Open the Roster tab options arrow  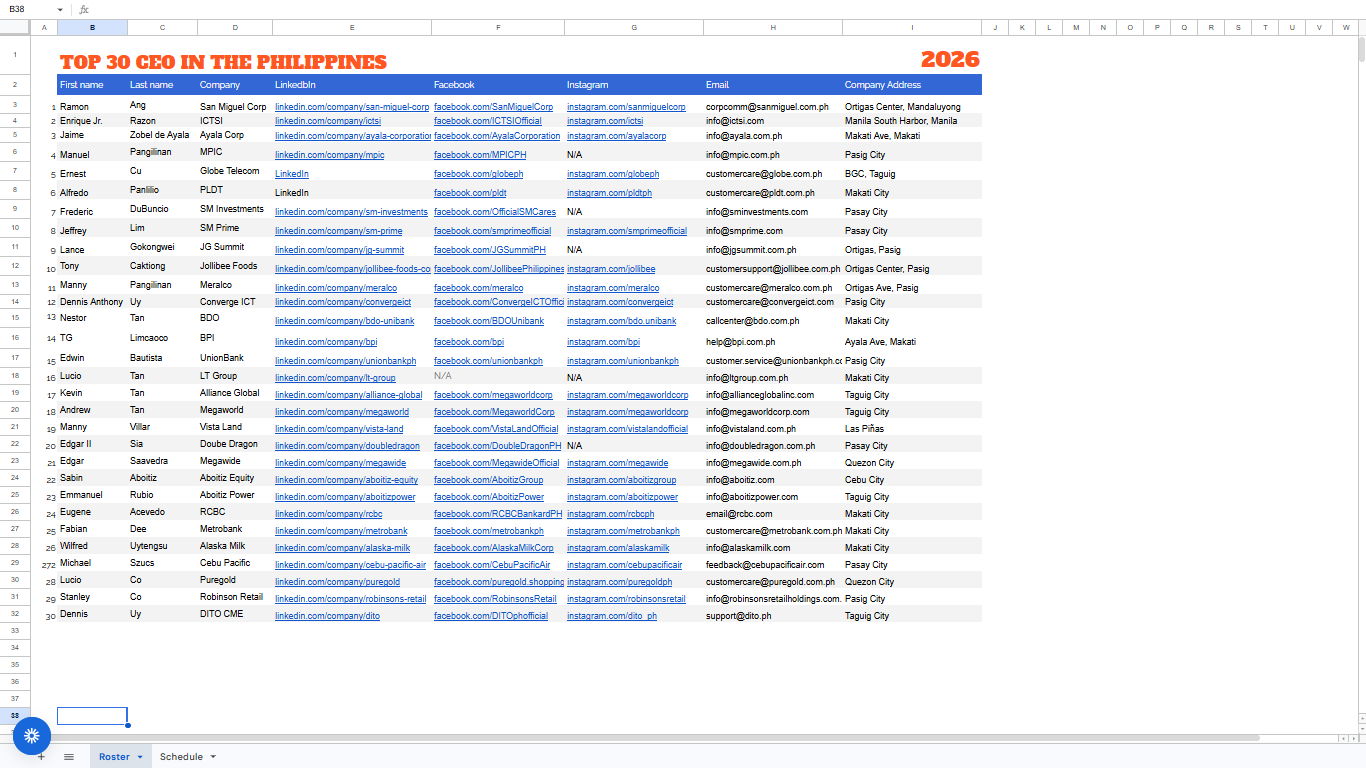pos(140,757)
